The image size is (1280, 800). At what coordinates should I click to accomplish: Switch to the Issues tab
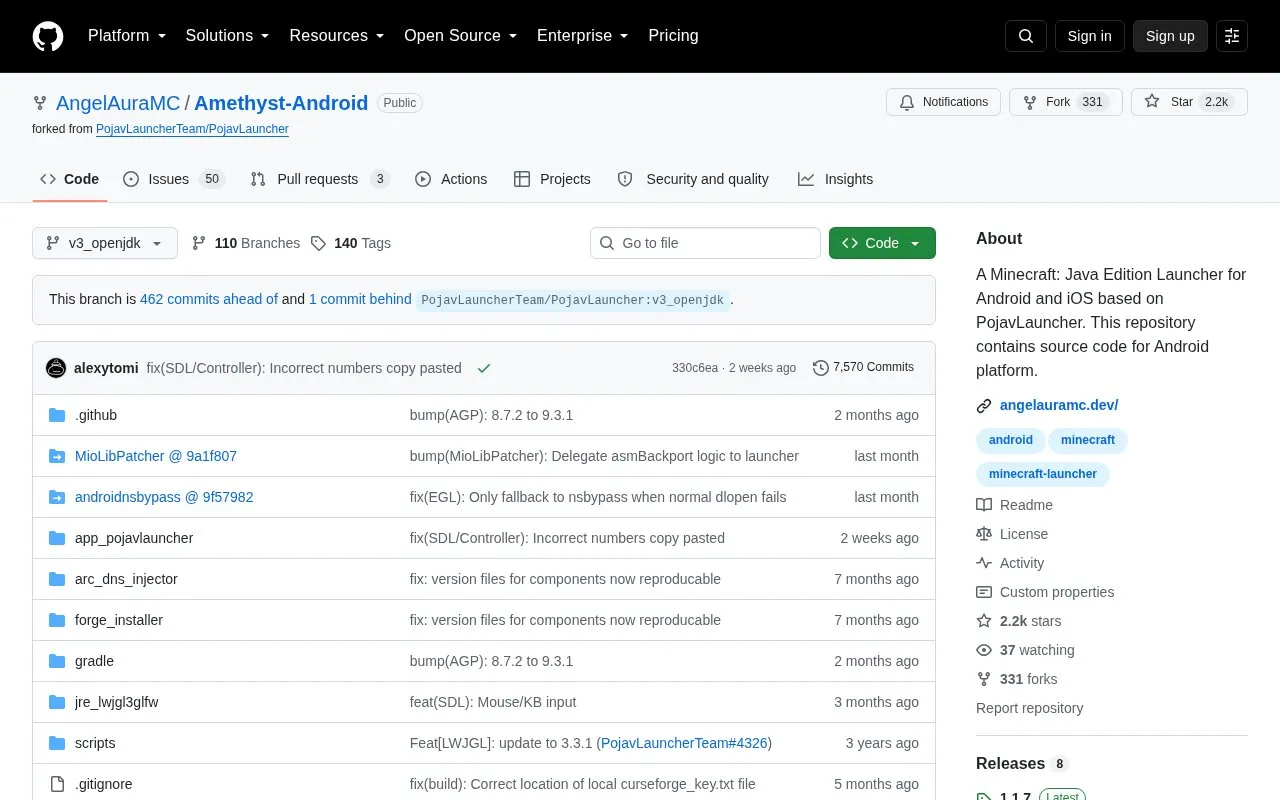(x=174, y=179)
